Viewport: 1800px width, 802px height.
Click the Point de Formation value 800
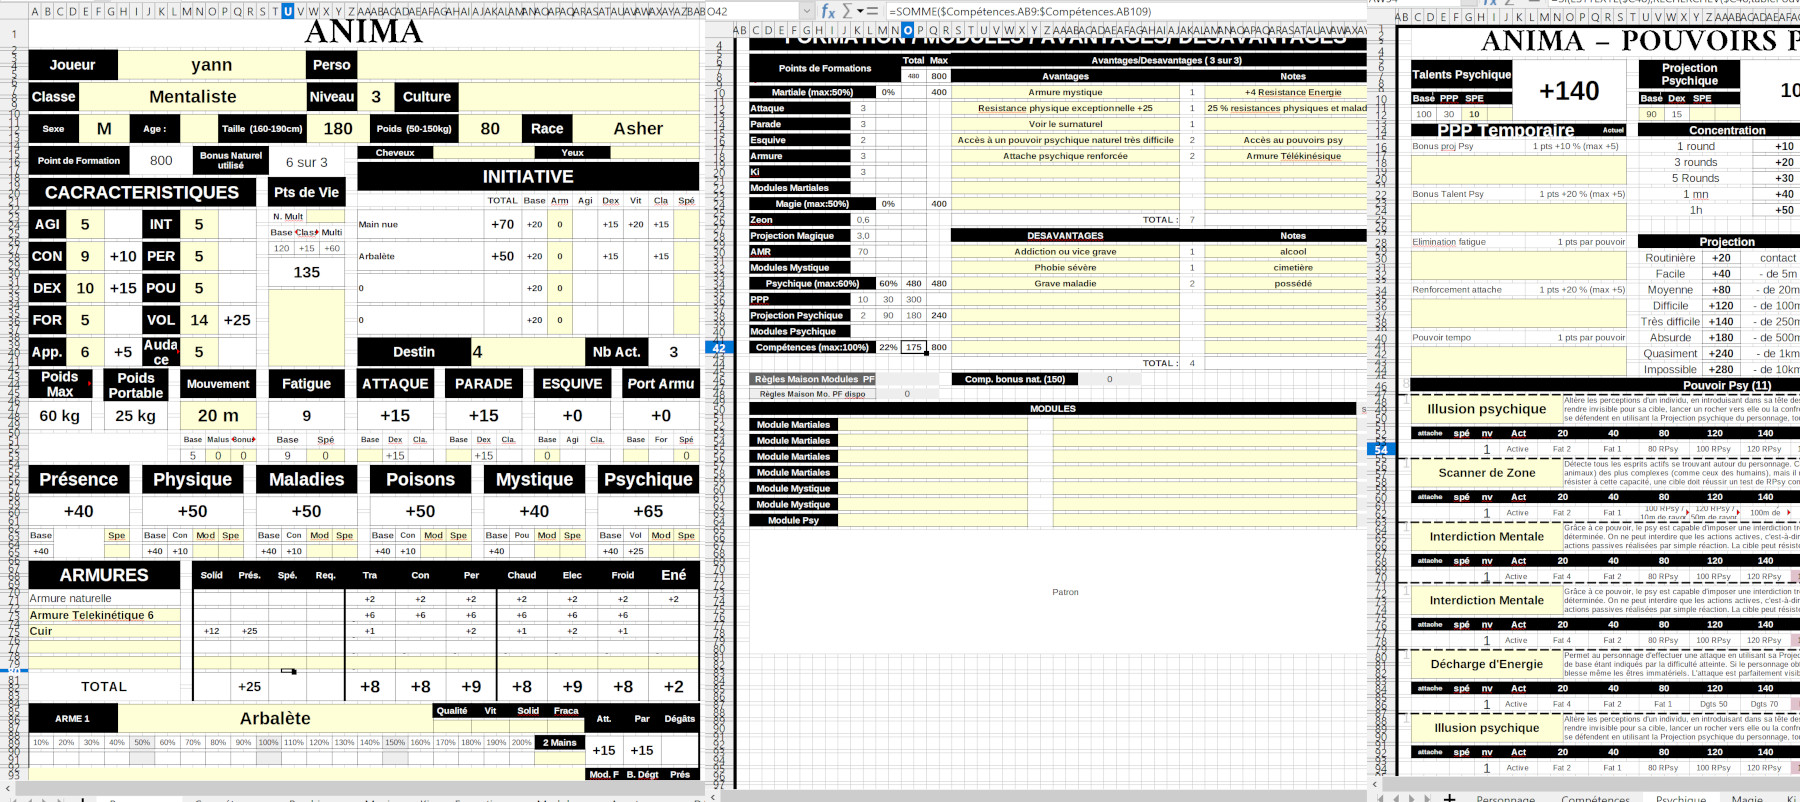tap(161, 161)
